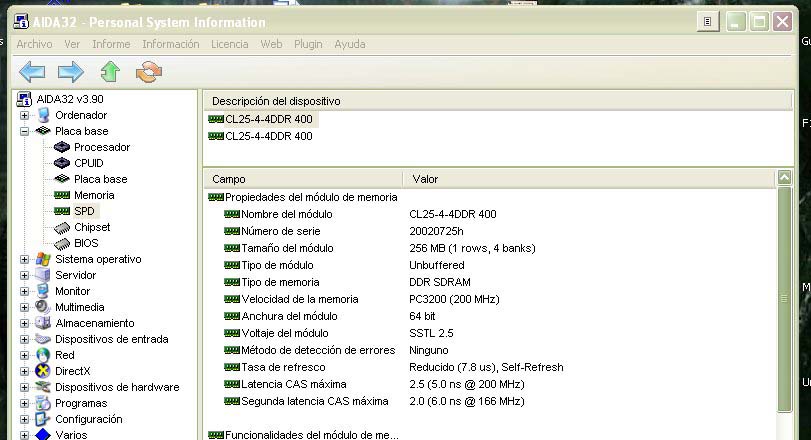Expand the Dispositivos de hardware node
Viewport: 811px width, 440px height.
coord(24,387)
